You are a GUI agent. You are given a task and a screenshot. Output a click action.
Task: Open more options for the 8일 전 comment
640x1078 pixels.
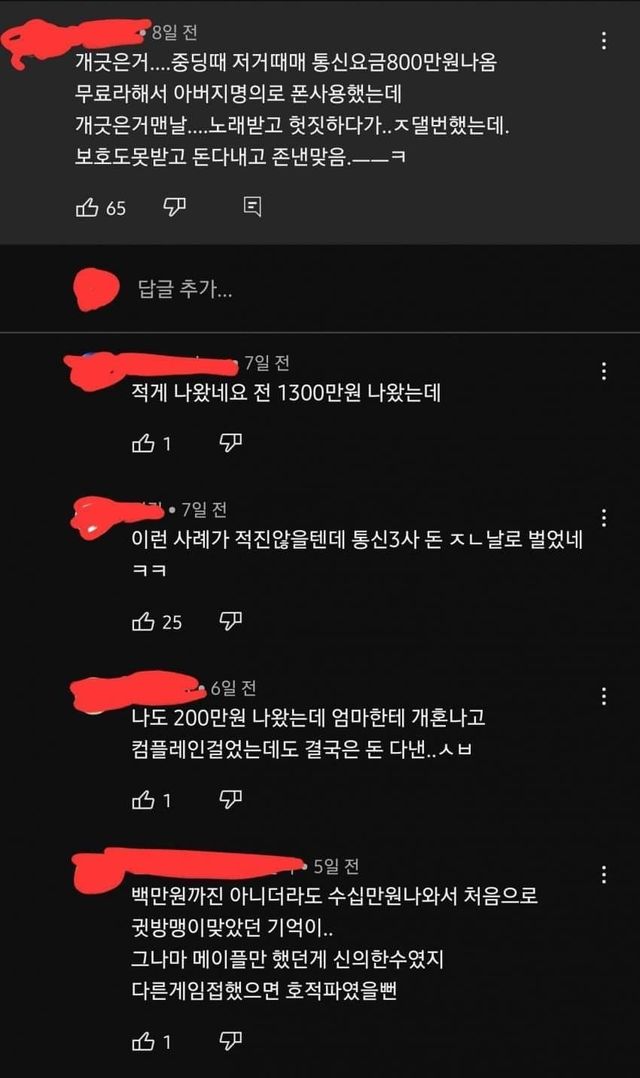pyautogui.click(x=604, y=41)
